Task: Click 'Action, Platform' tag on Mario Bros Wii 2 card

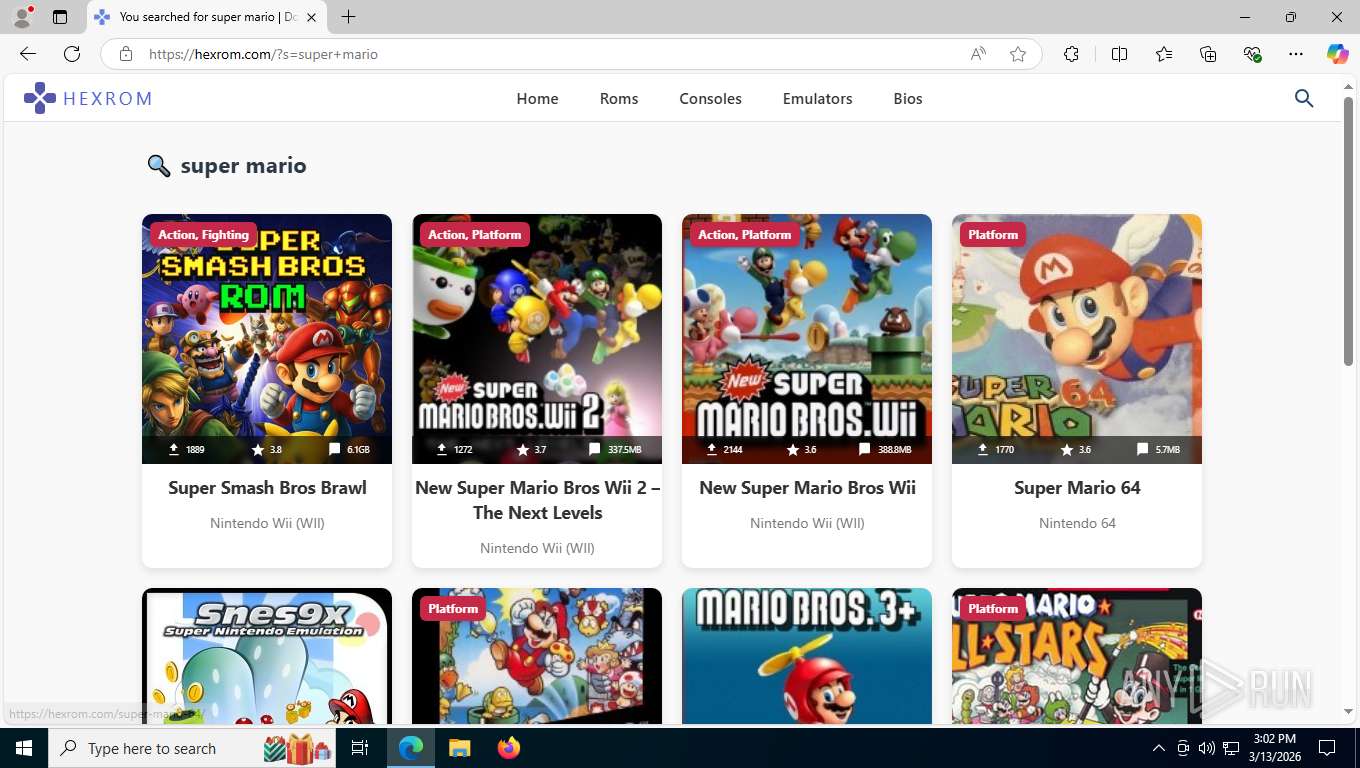Action: [x=475, y=235]
